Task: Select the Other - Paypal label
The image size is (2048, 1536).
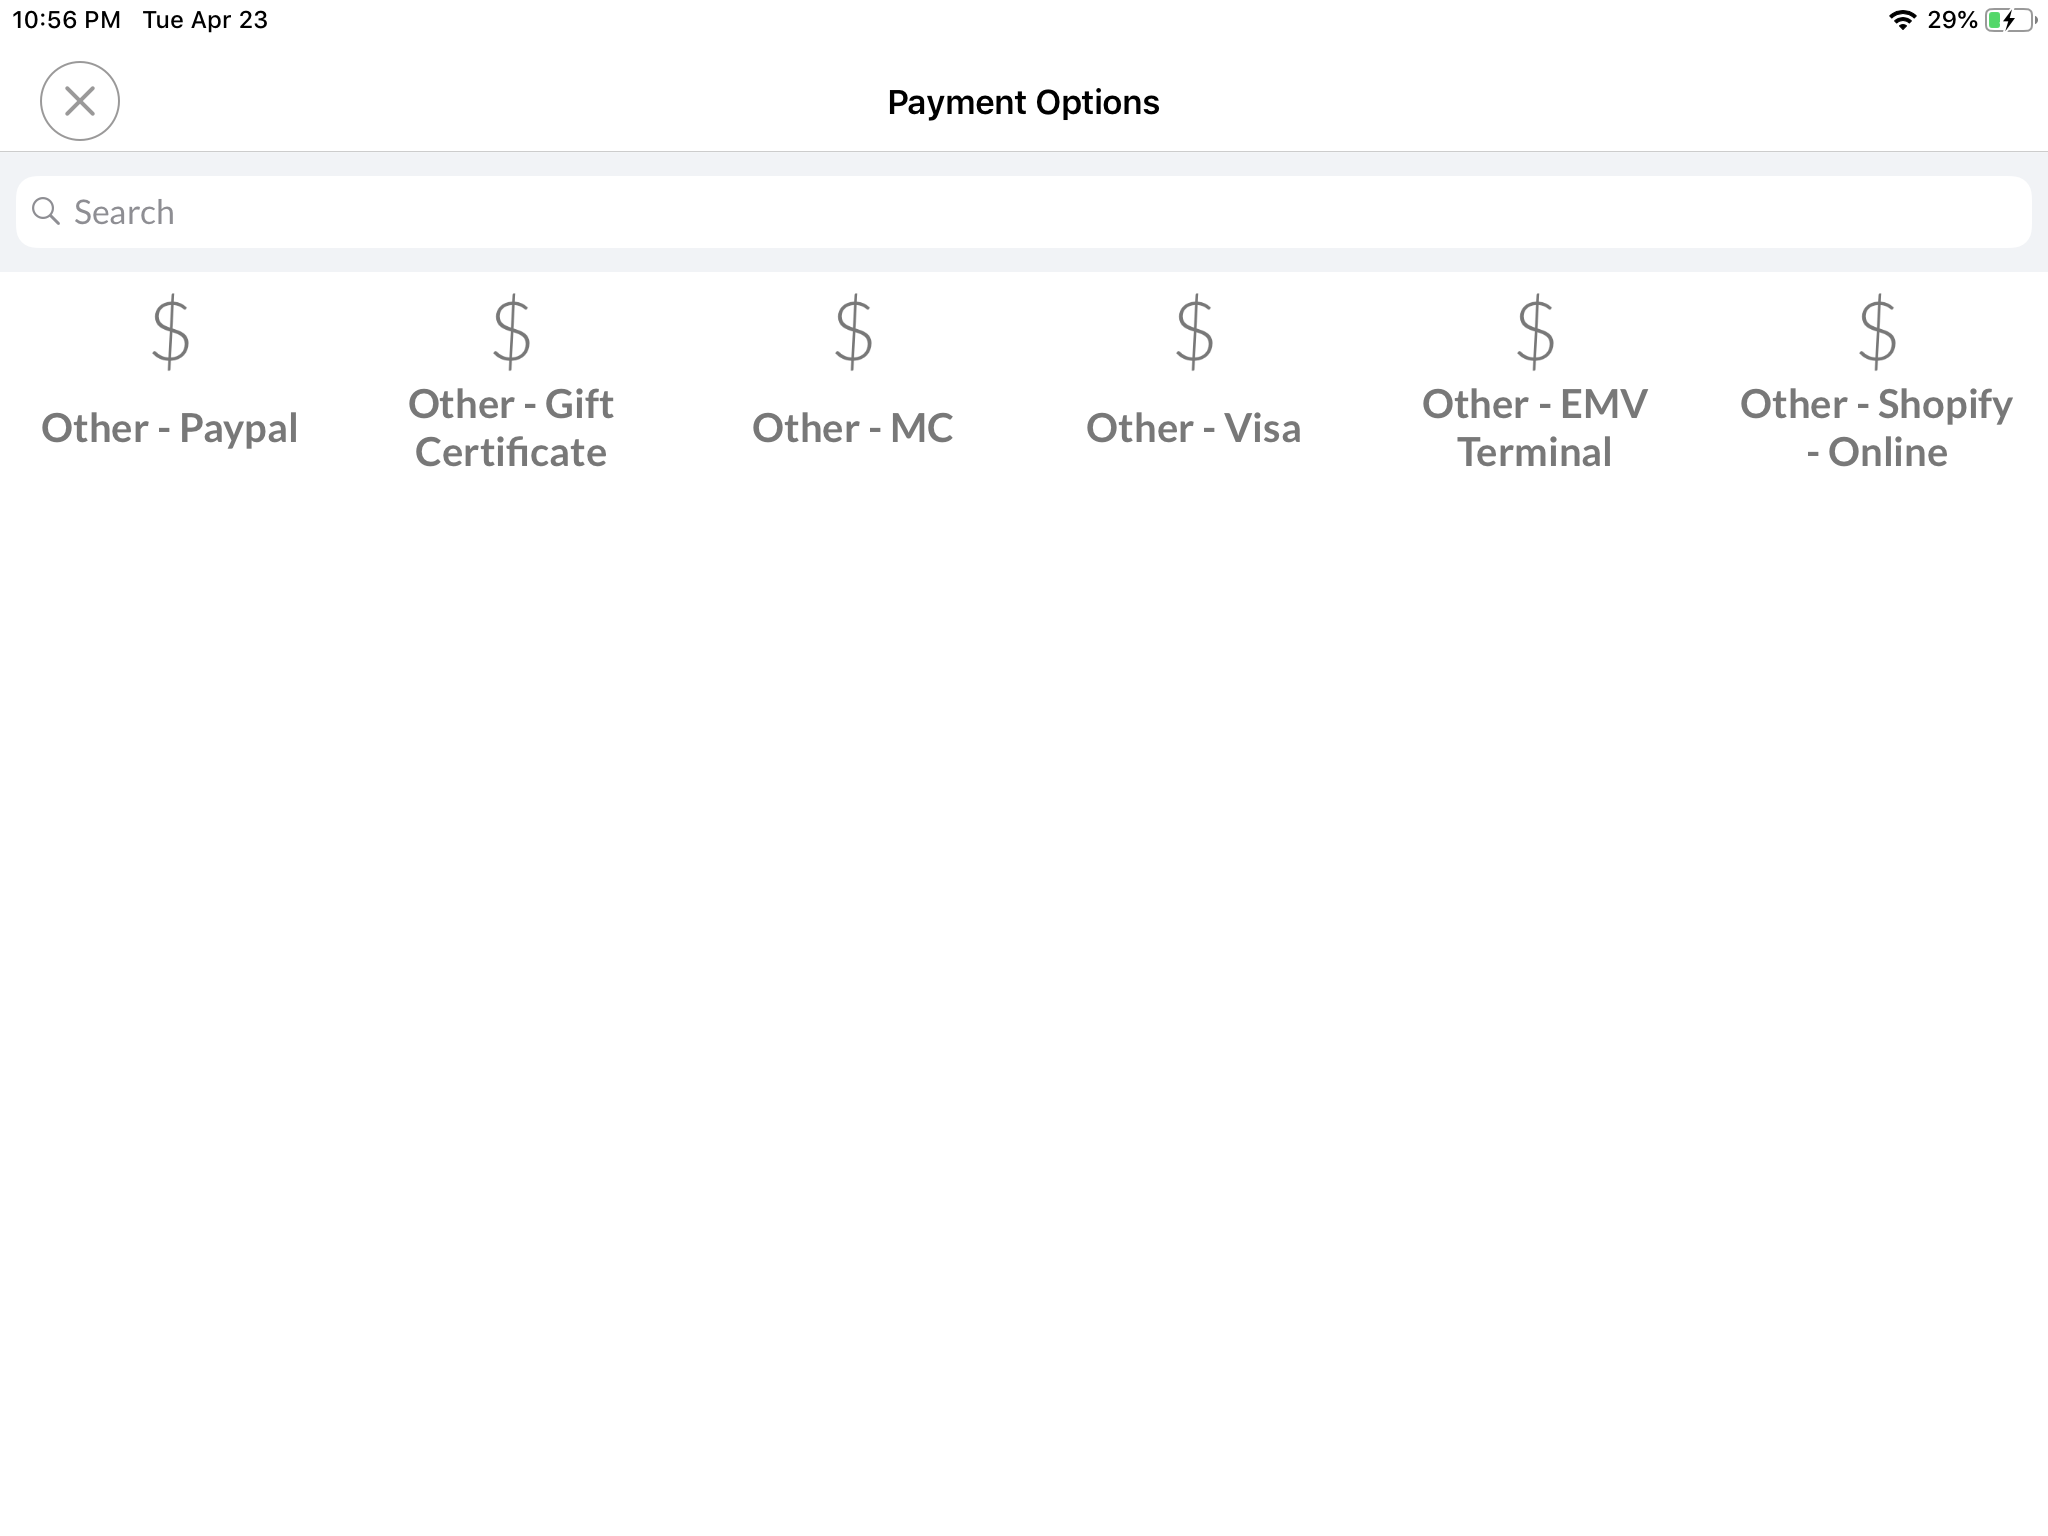Action: tap(170, 428)
